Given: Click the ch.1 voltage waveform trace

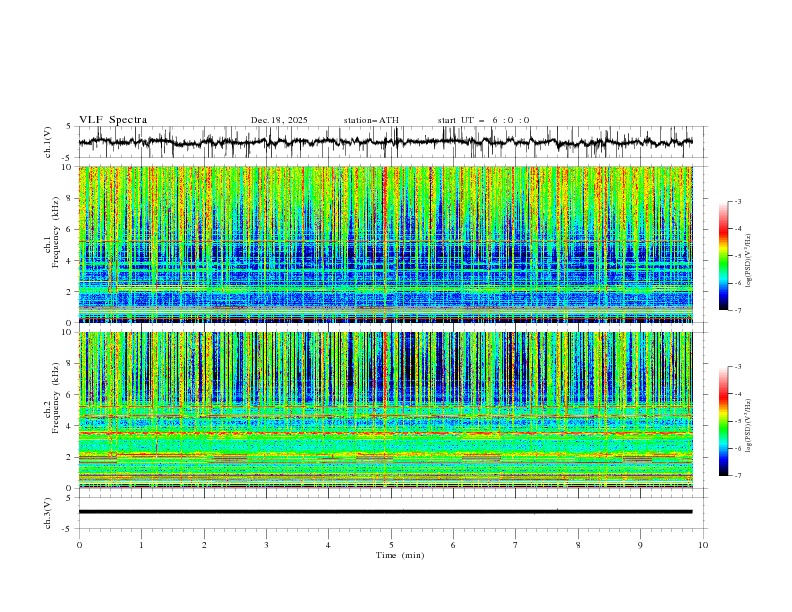Looking at the screenshot, I should (x=385, y=142).
